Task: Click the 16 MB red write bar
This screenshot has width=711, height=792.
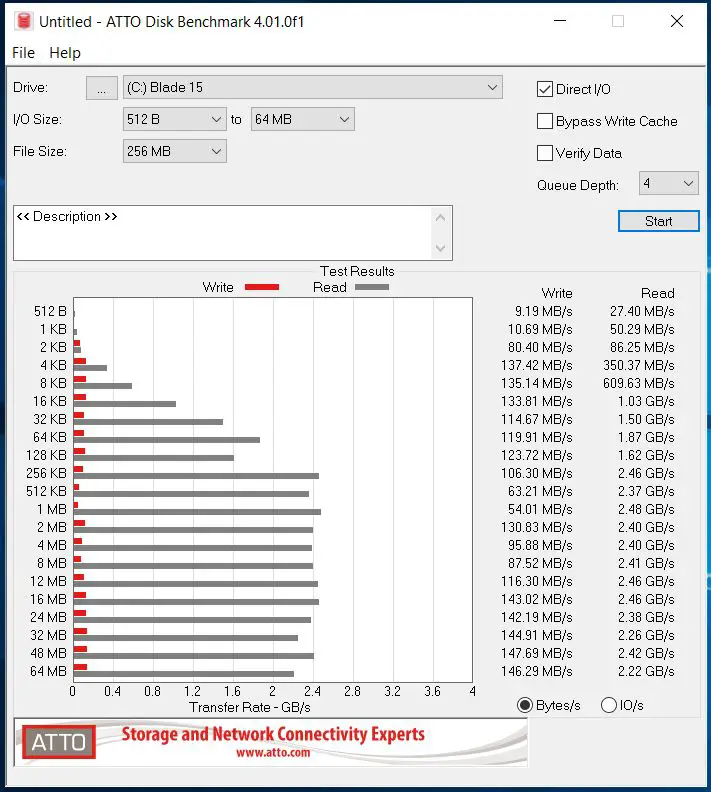Action: coord(80,595)
